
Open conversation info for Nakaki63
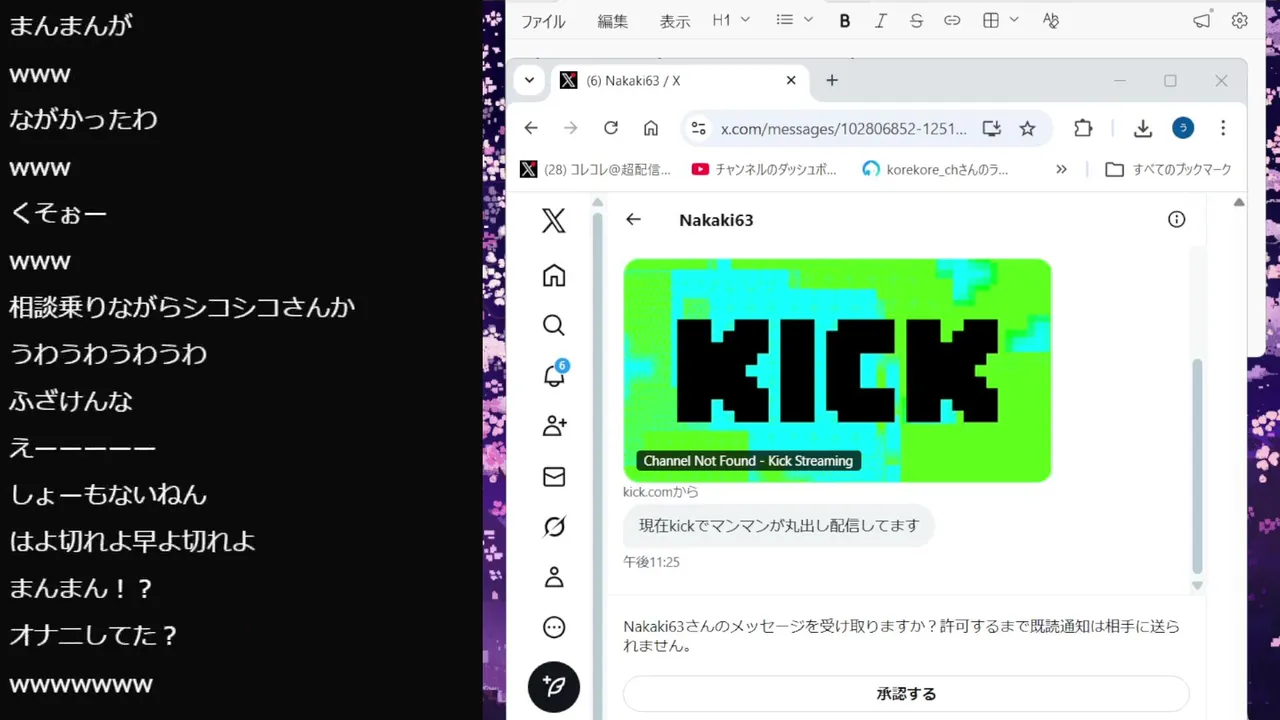click(1177, 220)
